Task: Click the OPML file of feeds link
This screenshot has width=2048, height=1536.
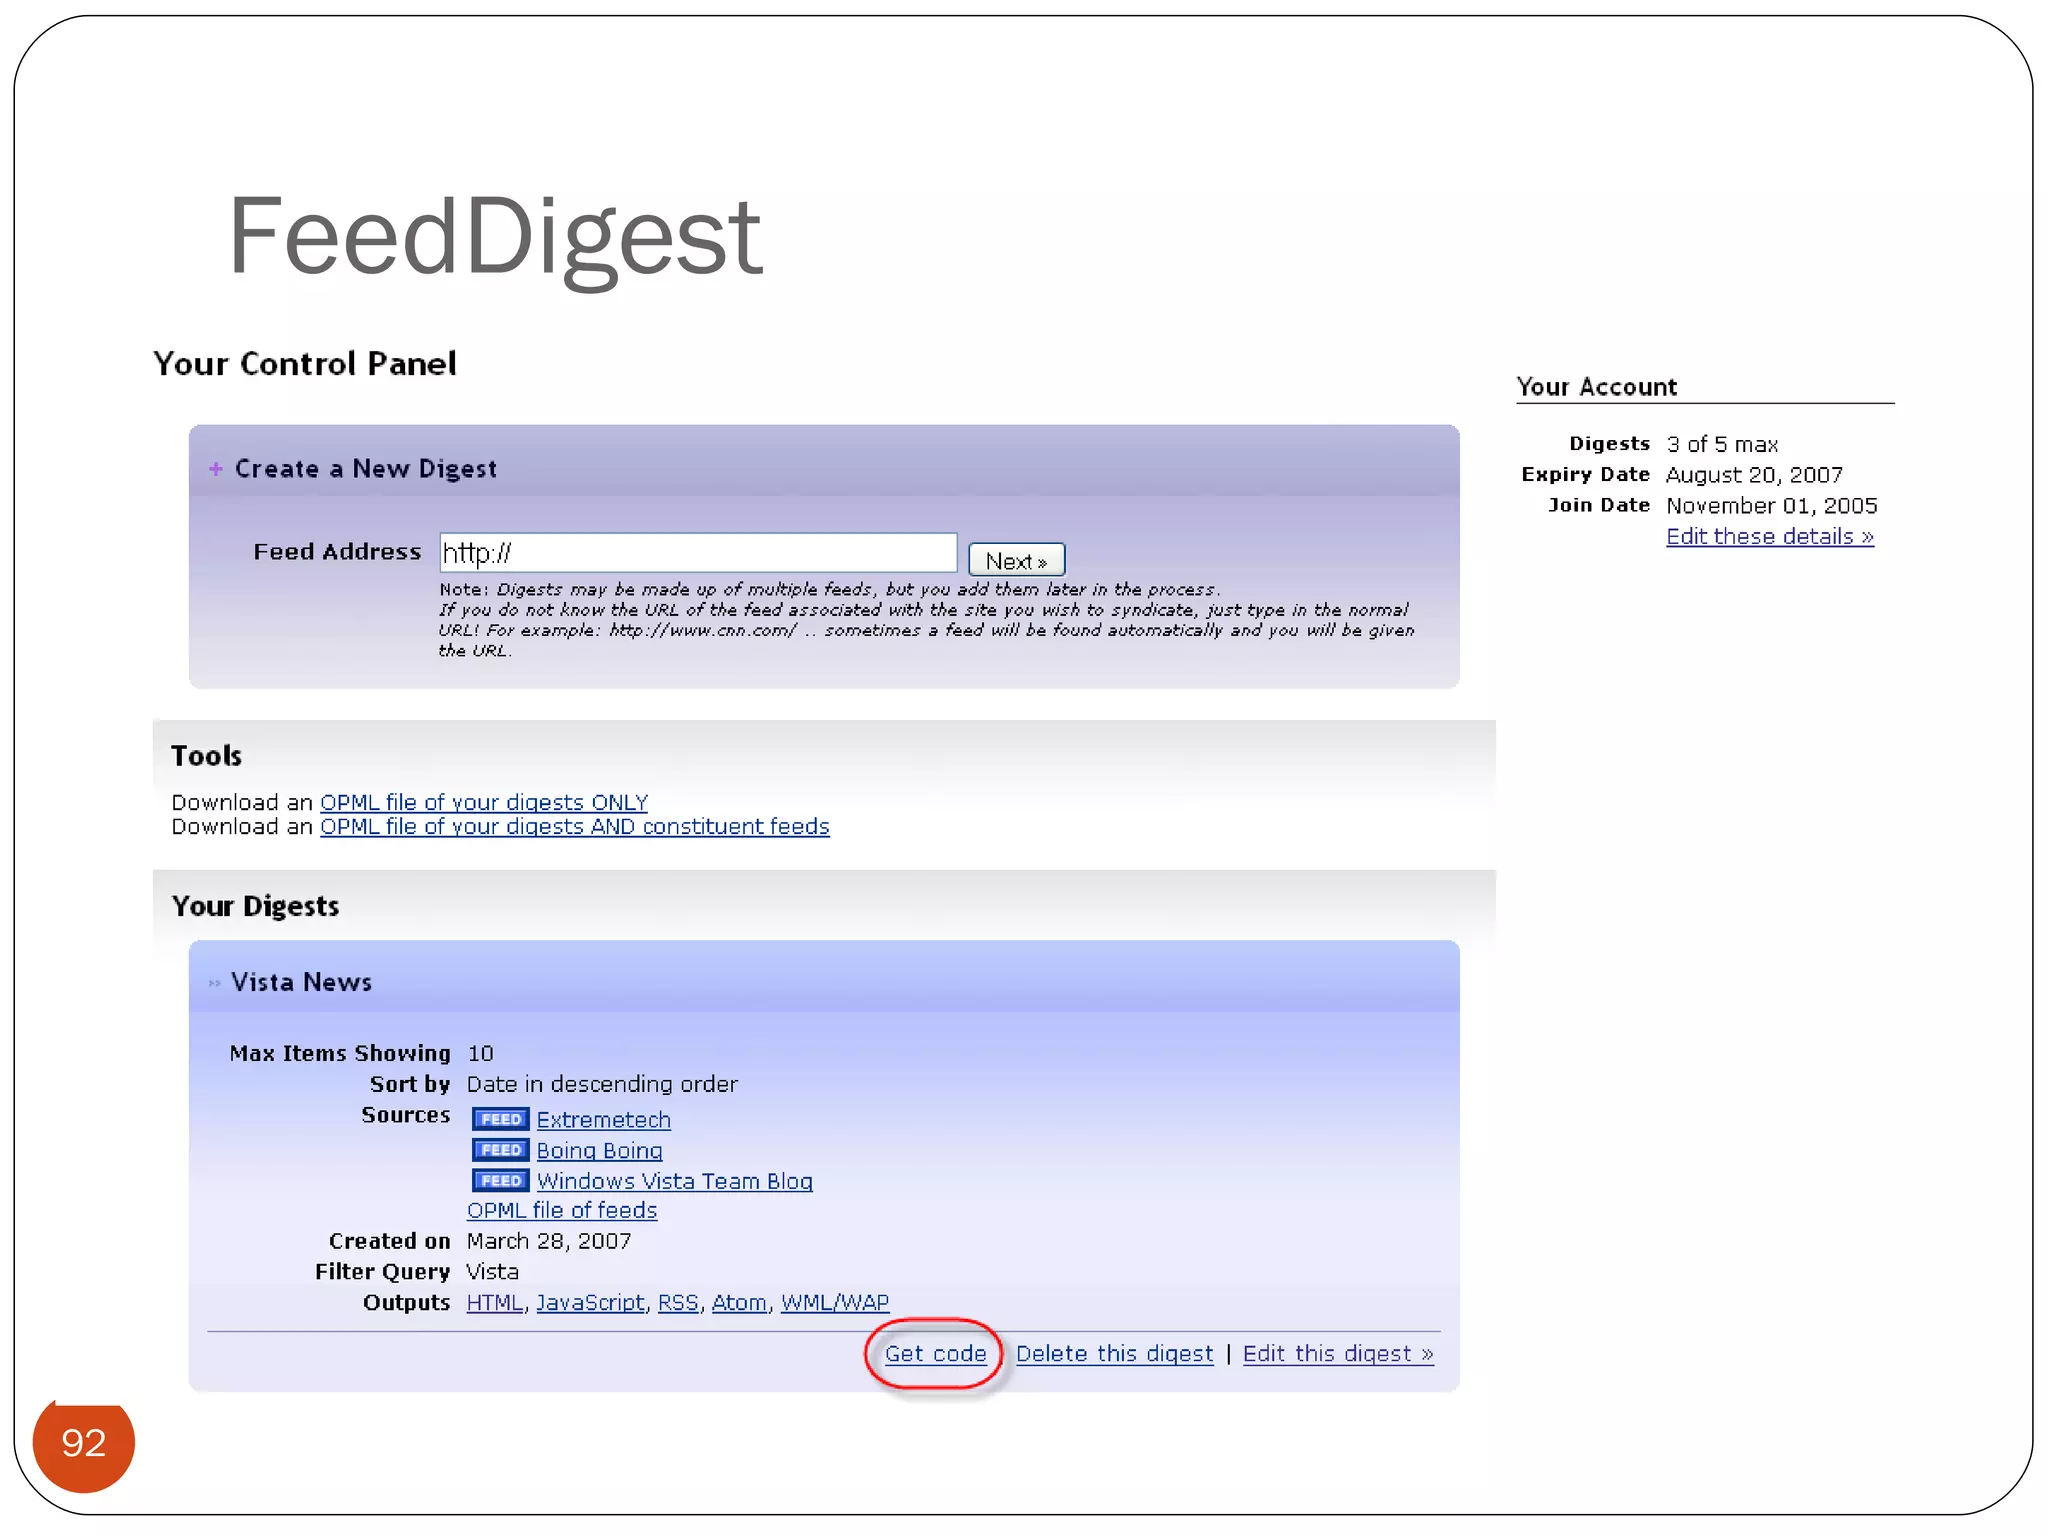Action: 562,1210
